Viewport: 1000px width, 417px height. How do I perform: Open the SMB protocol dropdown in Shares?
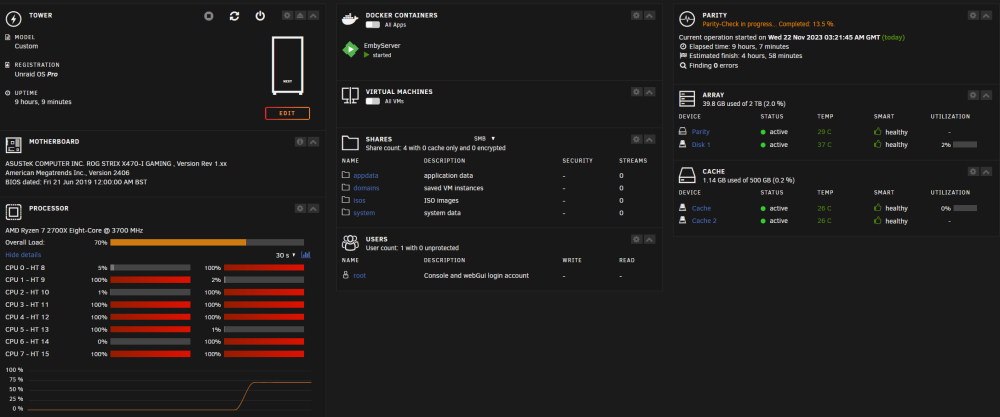(485, 138)
